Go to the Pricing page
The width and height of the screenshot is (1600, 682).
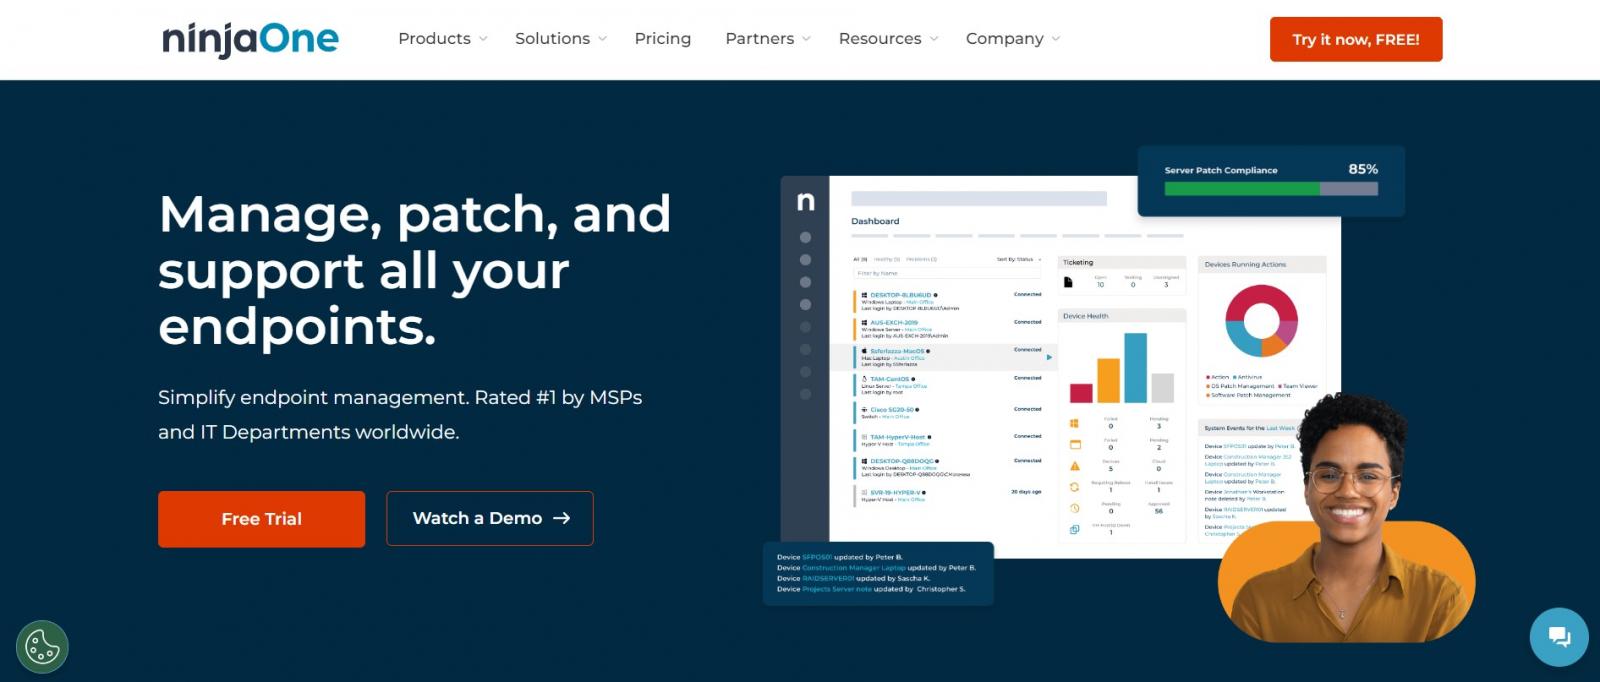point(663,39)
